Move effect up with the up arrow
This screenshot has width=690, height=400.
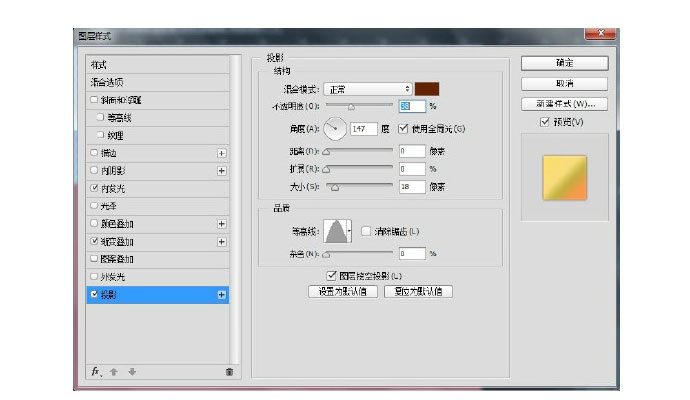(114, 372)
